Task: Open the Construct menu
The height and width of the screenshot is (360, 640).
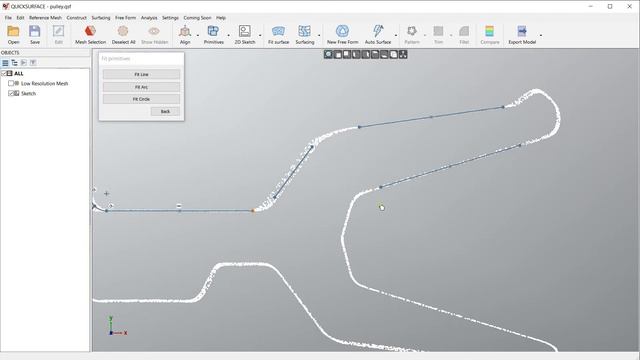Action: tap(76, 18)
